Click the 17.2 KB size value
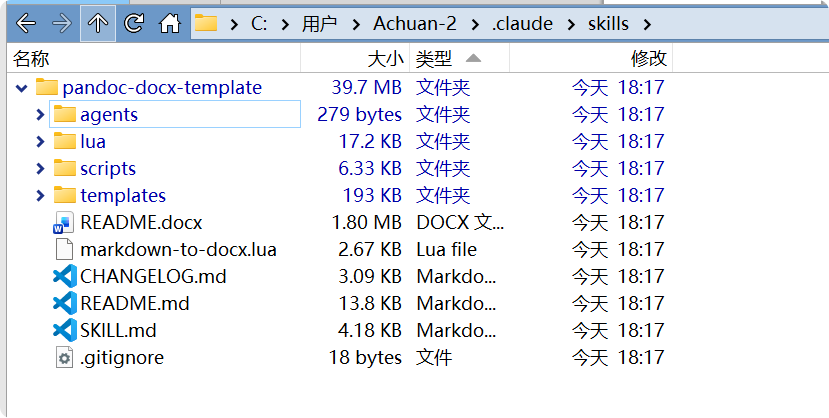 click(x=370, y=141)
